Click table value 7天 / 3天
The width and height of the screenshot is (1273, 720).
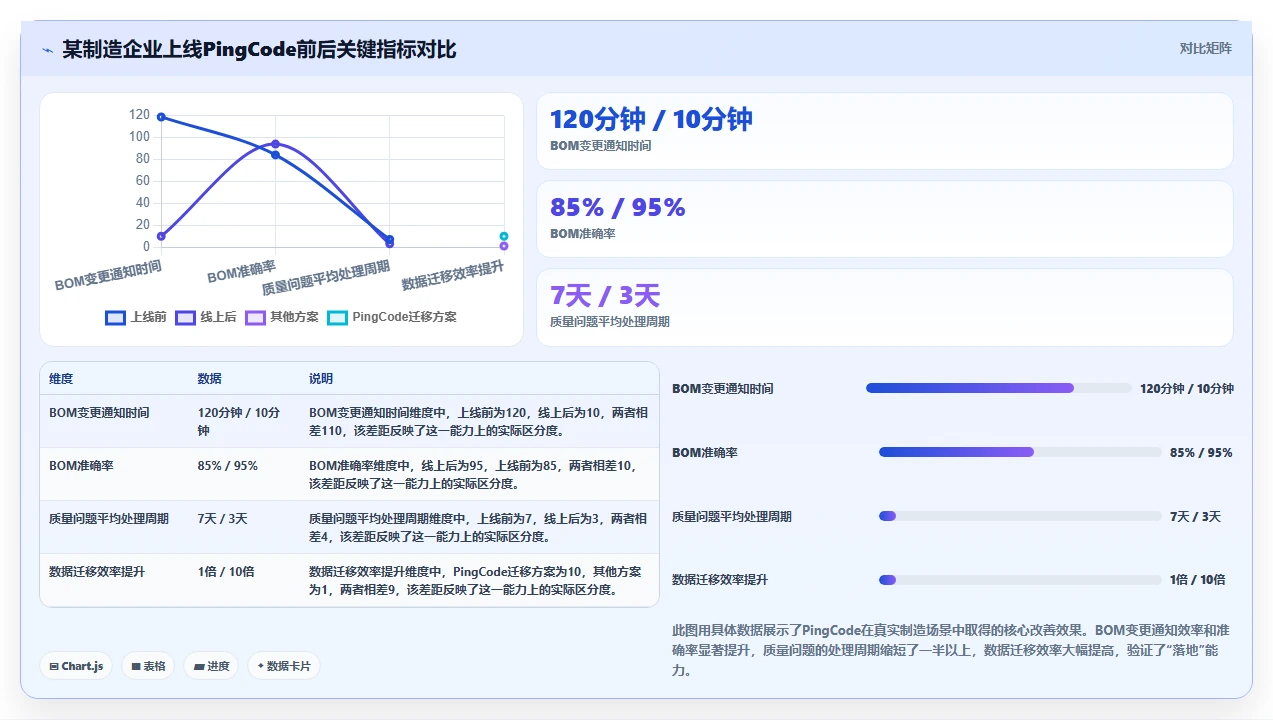tap(223, 518)
